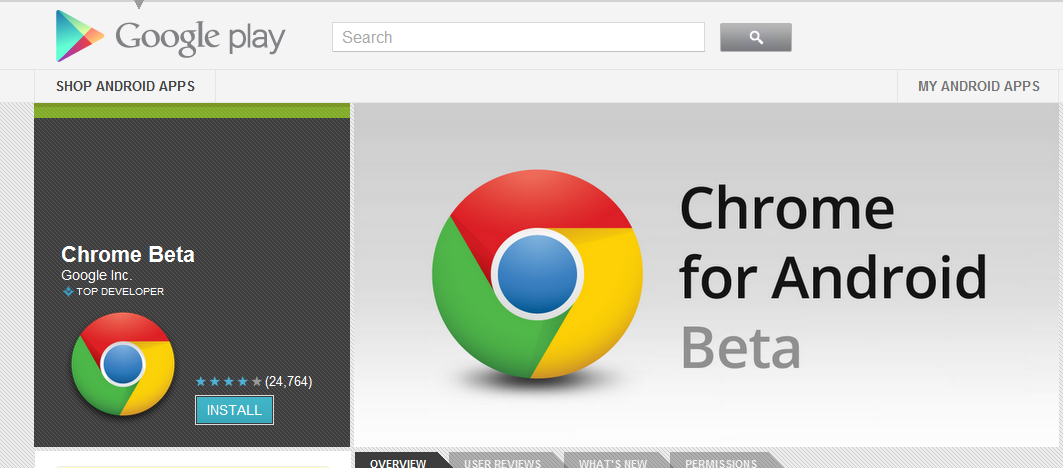Viewport: 1063px width, 468px height.
Task: Show the What's New tab
Action: tap(613, 461)
